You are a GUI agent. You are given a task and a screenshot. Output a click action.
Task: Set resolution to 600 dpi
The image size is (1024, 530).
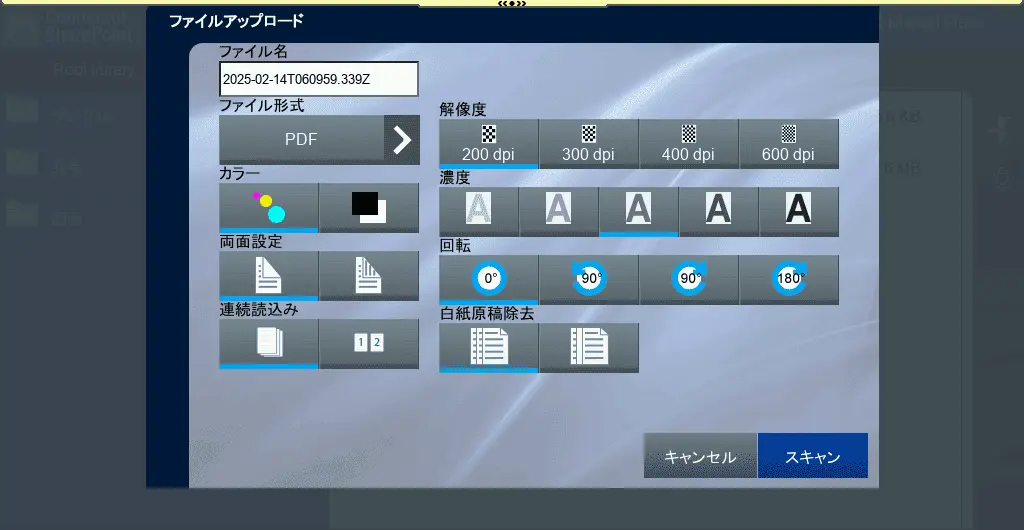click(x=789, y=143)
